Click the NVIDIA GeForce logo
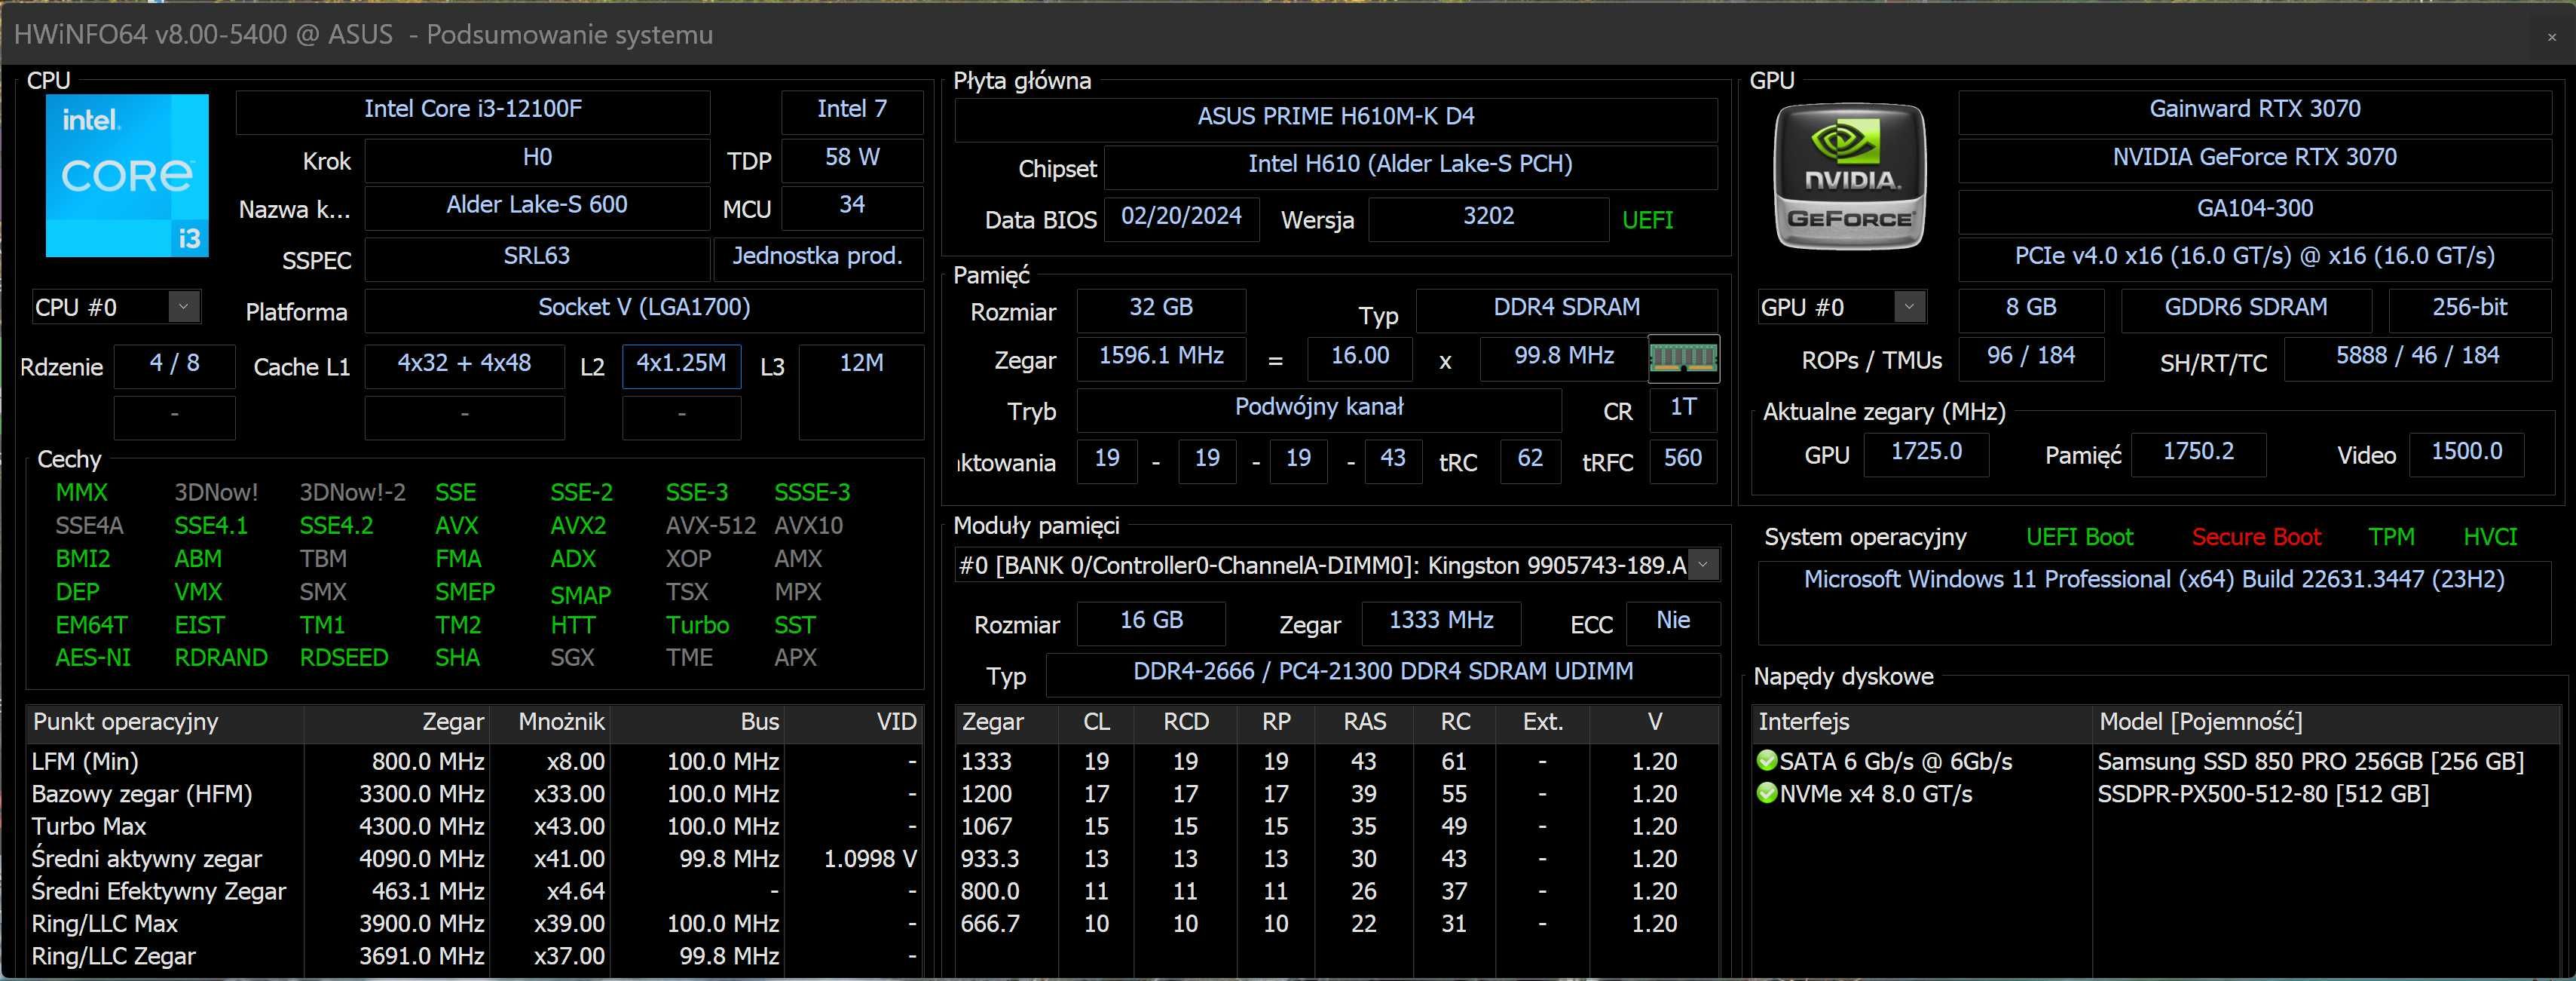 click(x=1849, y=176)
